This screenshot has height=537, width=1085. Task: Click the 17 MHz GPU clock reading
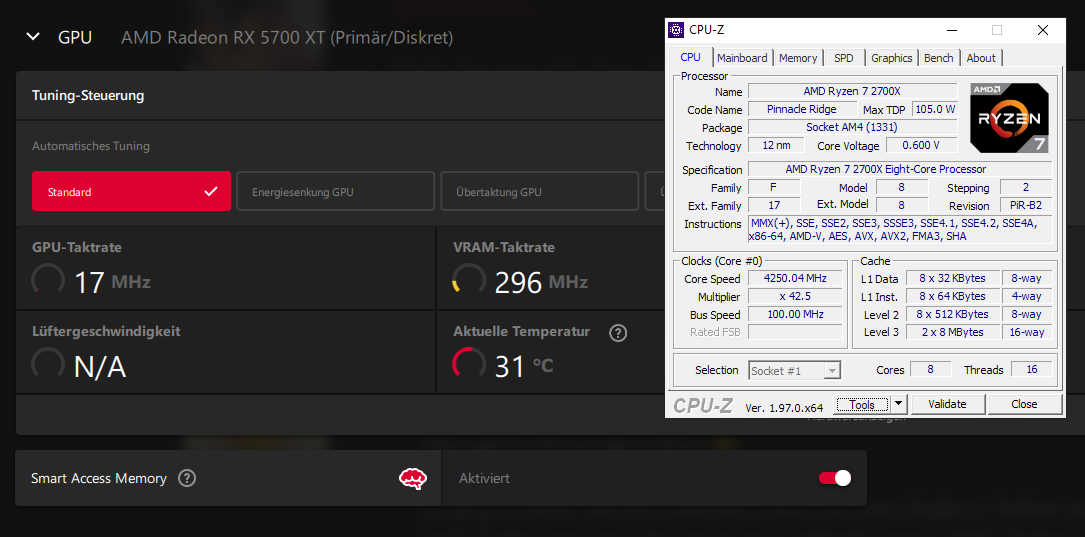pyautogui.click(x=112, y=282)
